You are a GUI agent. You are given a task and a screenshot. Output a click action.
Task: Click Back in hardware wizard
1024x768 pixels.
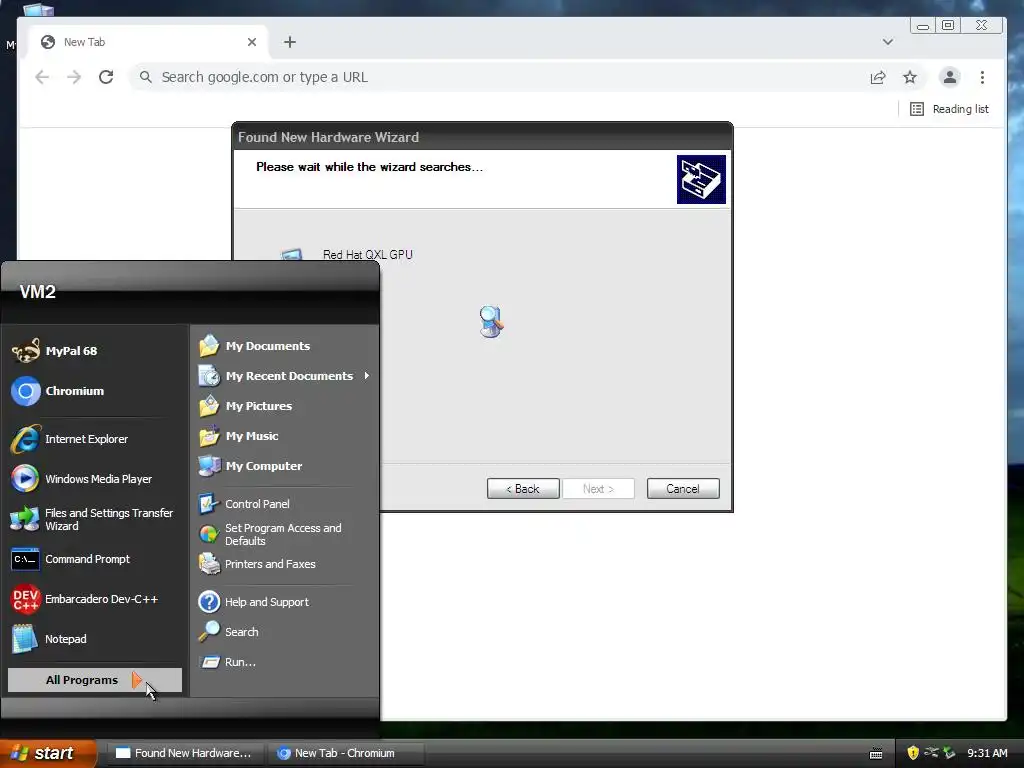tap(523, 488)
